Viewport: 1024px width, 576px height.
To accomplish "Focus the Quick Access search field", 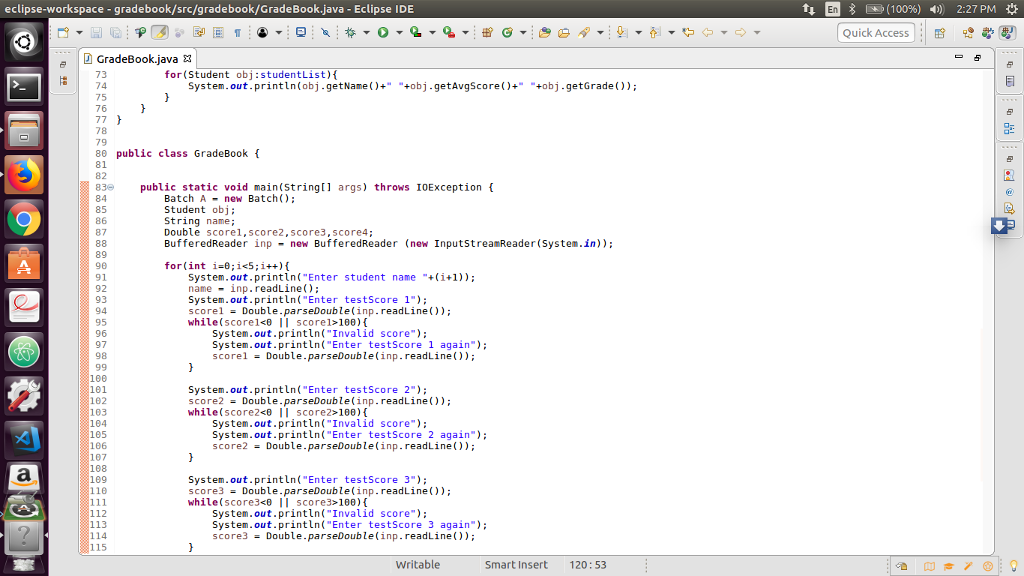I will (876, 33).
